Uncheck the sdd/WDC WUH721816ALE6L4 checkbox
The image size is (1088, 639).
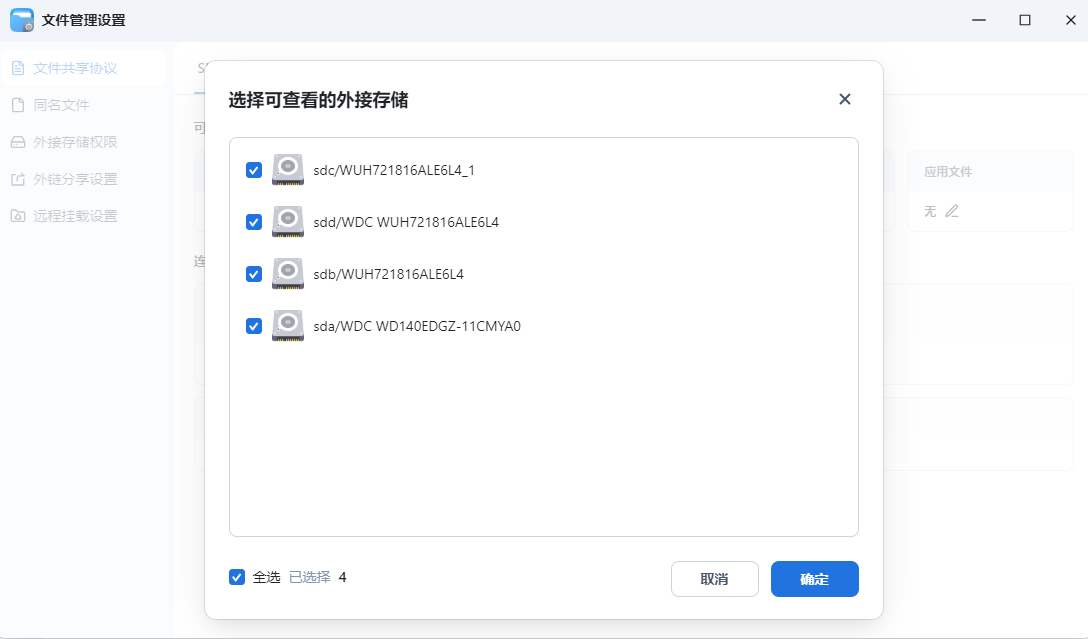(x=254, y=222)
